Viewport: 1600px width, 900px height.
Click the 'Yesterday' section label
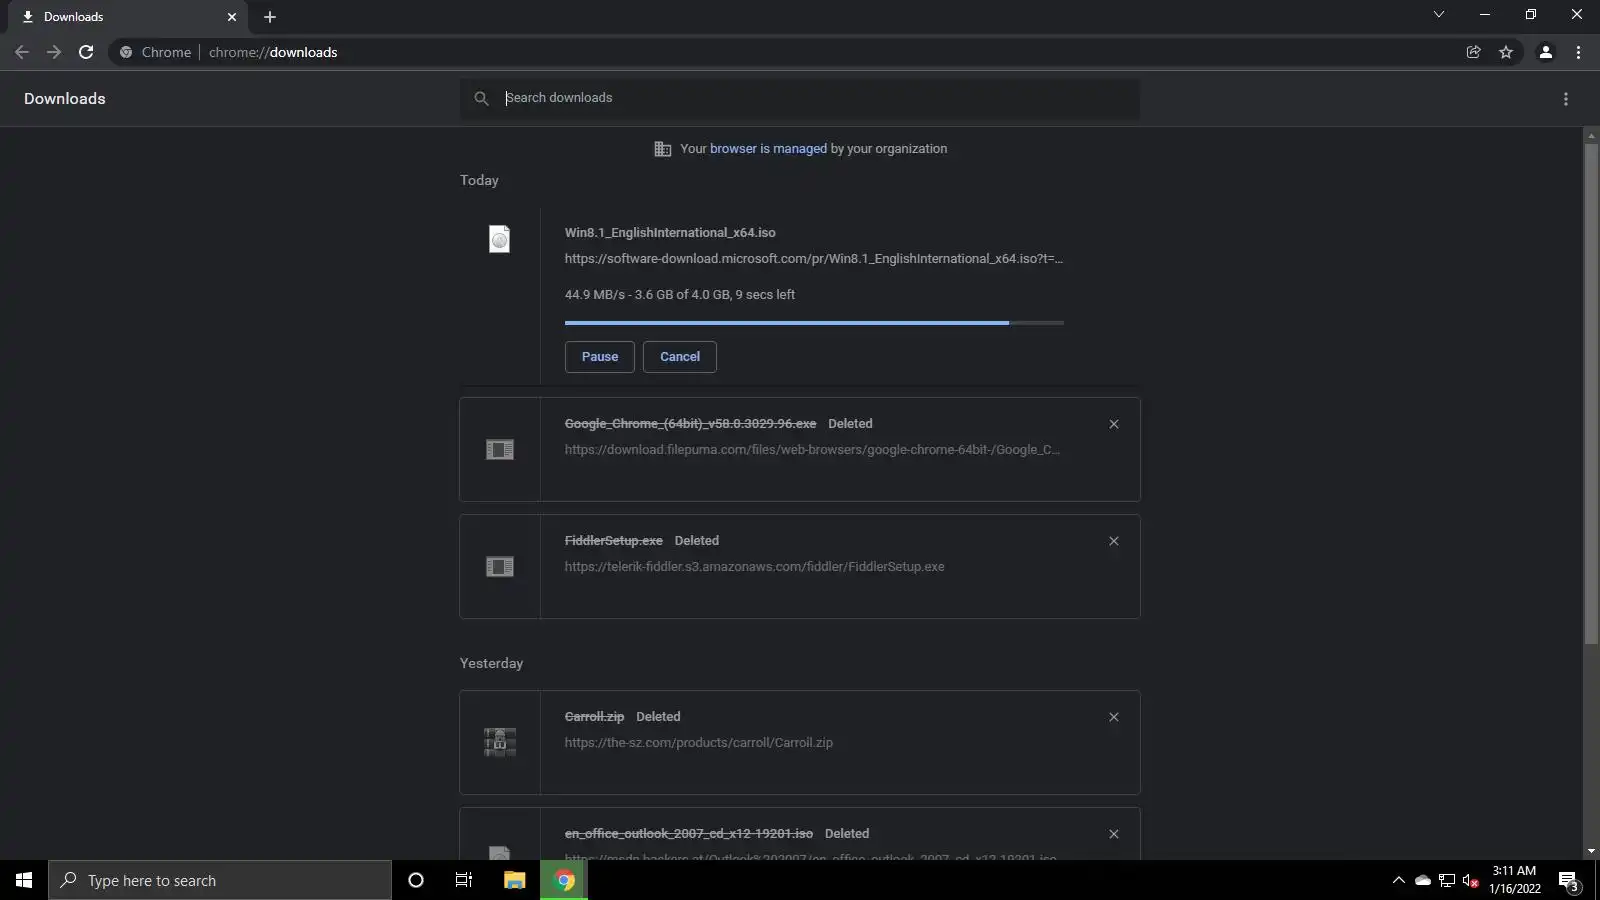pyautogui.click(x=491, y=664)
